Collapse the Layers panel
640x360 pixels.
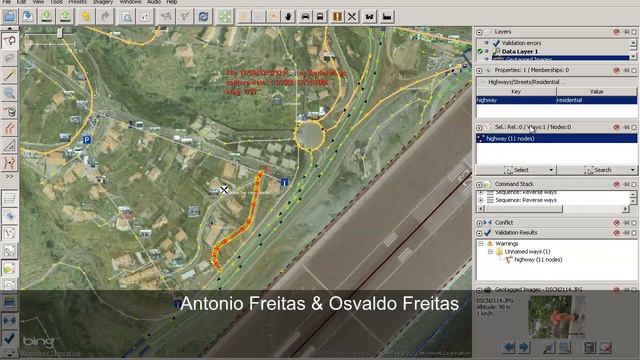click(x=479, y=32)
